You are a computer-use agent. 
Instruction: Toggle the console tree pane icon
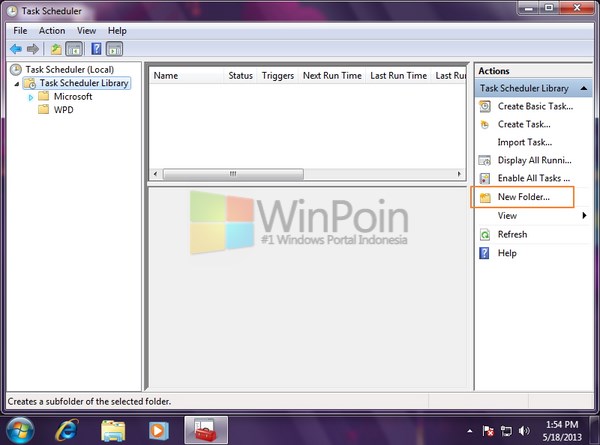click(74, 49)
